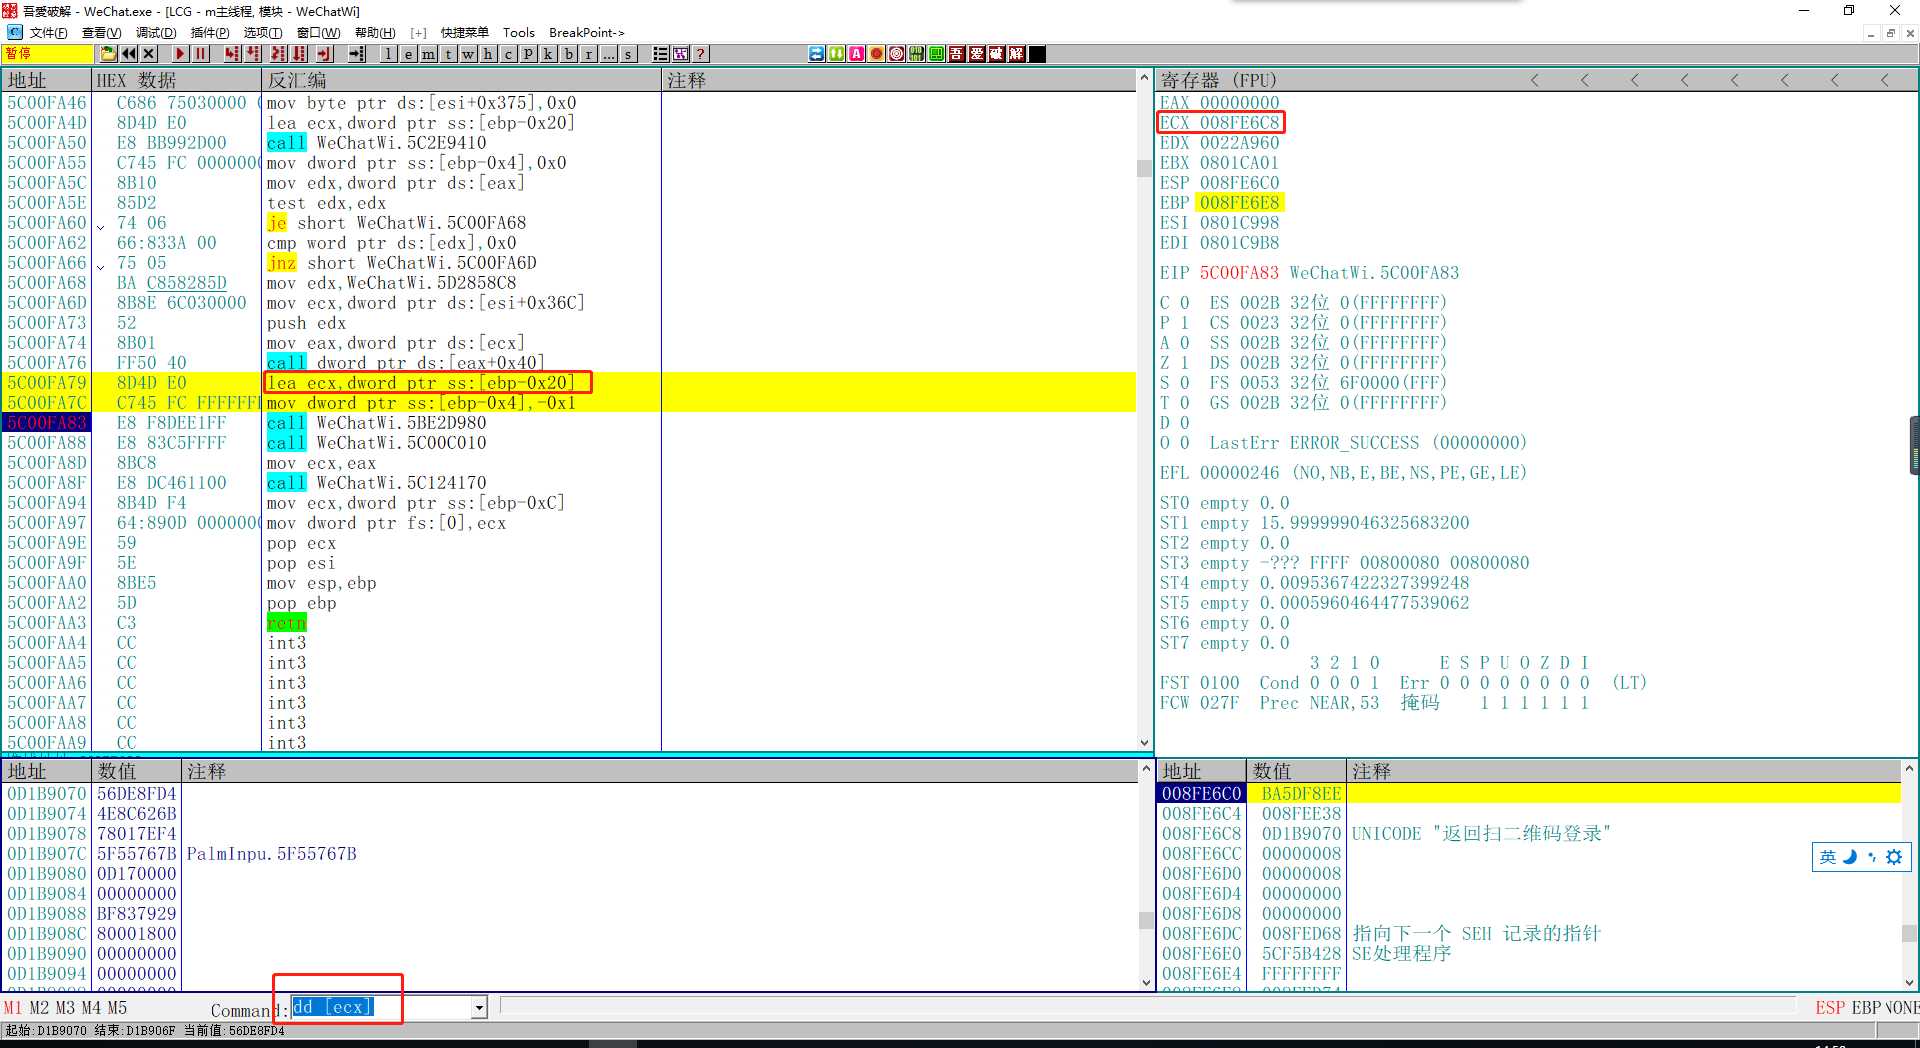Viewport: 1920px width, 1048px height.
Task: Toggle IME moon half/full-width icon
Action: click(1850, 857)
